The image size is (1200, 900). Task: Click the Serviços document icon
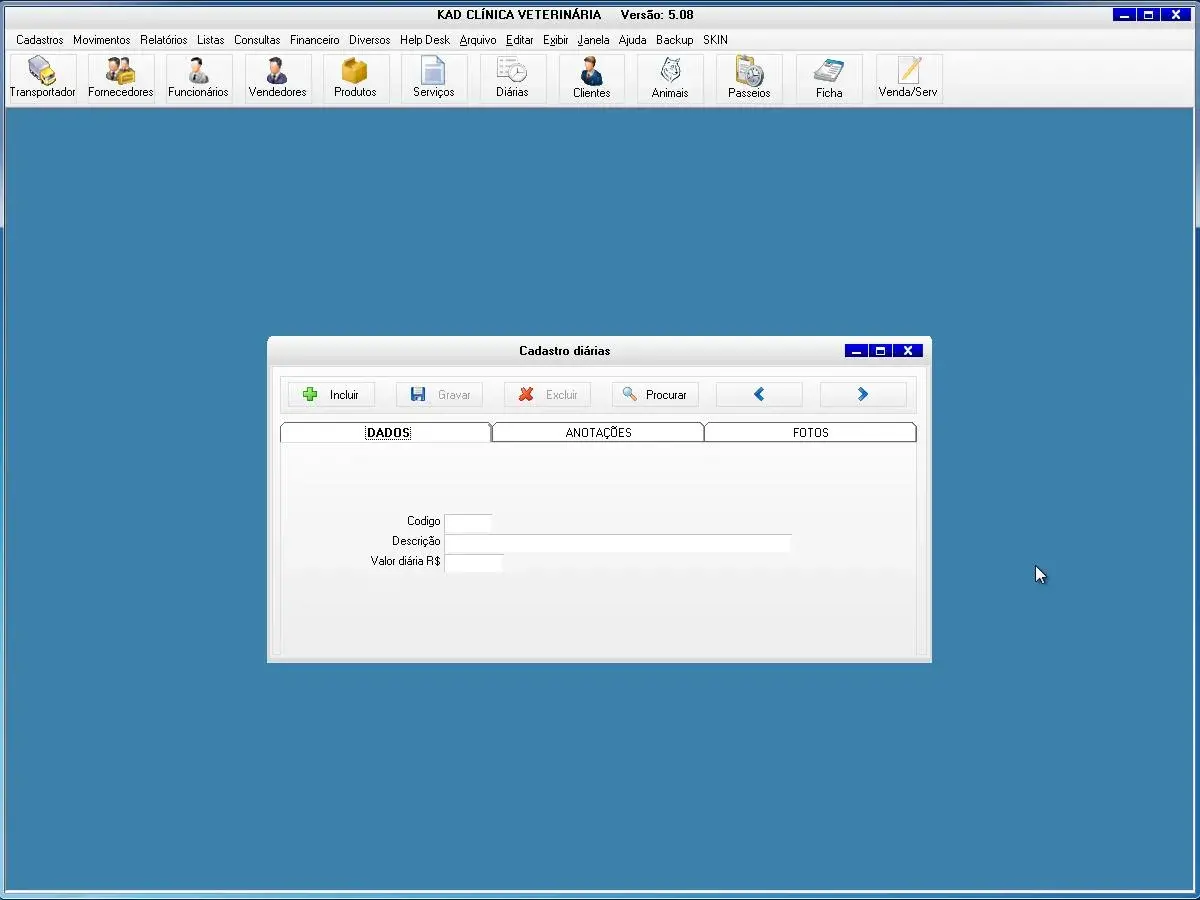(x=433, y=78)
